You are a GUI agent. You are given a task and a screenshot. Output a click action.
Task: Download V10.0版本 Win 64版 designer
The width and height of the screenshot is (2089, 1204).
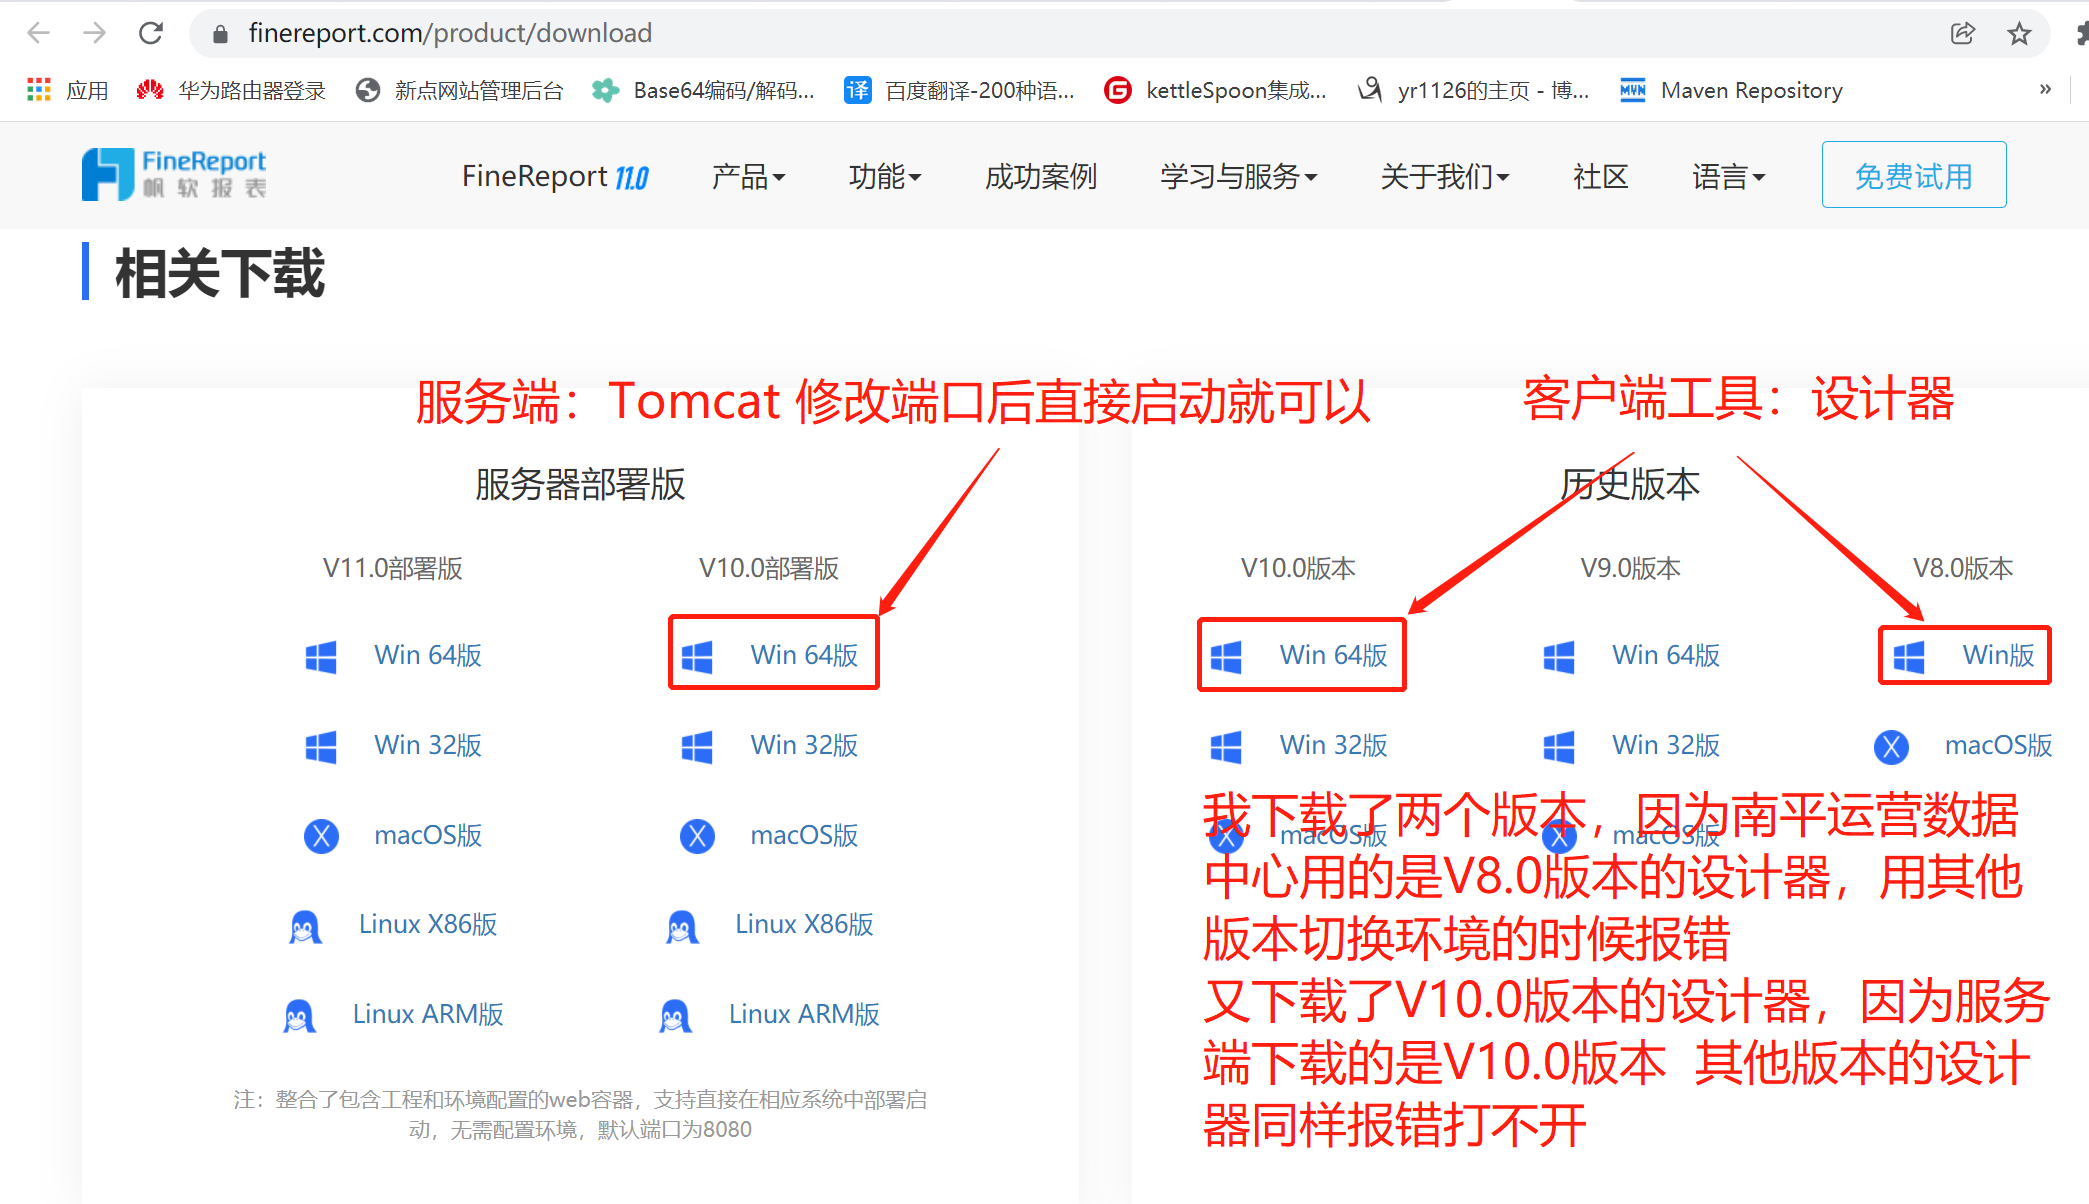1334,655
